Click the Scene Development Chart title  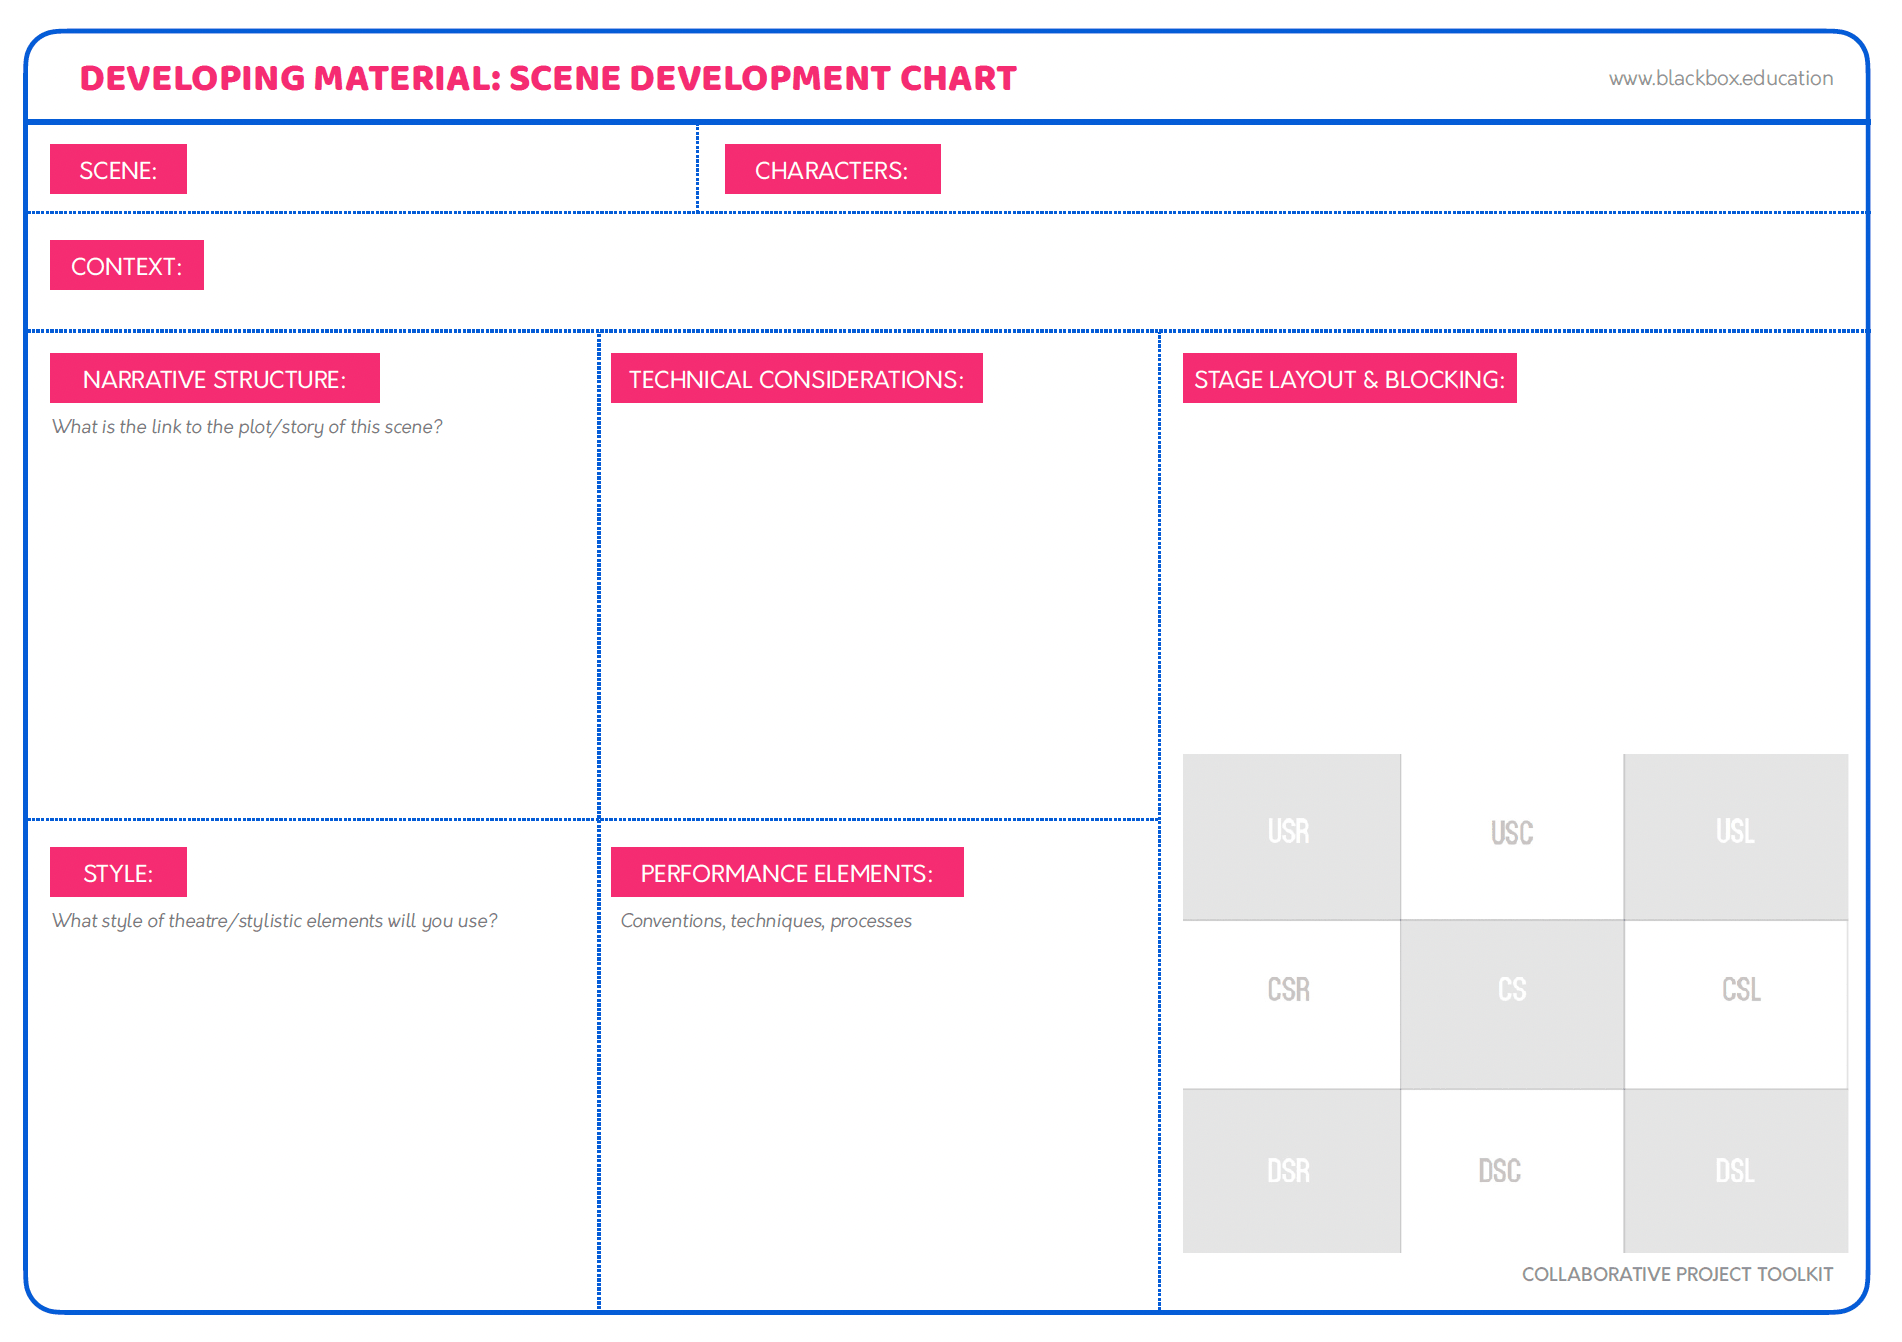548,78
